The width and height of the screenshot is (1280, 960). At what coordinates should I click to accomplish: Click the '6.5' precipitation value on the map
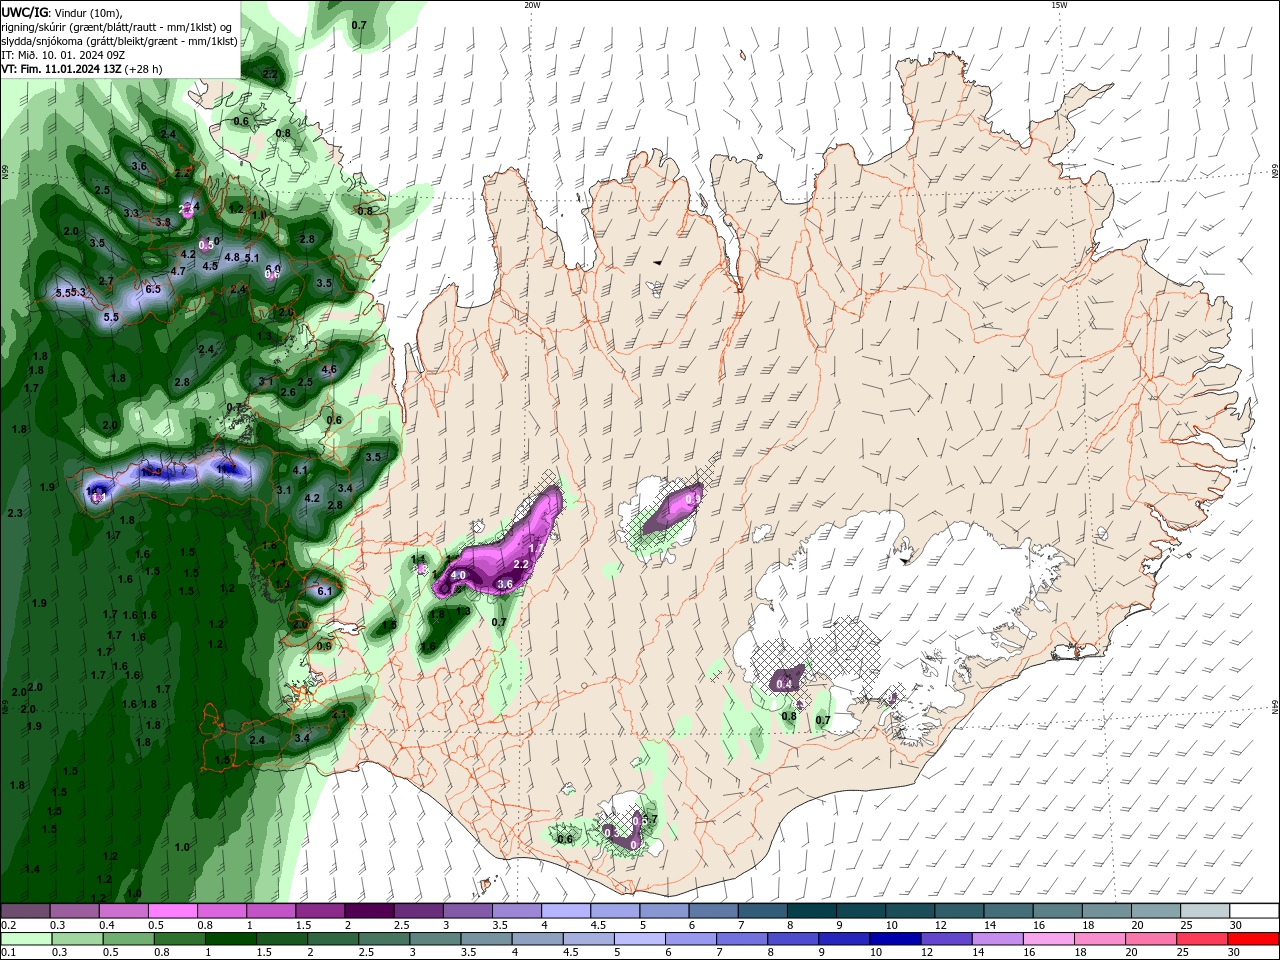click(153, 289)
